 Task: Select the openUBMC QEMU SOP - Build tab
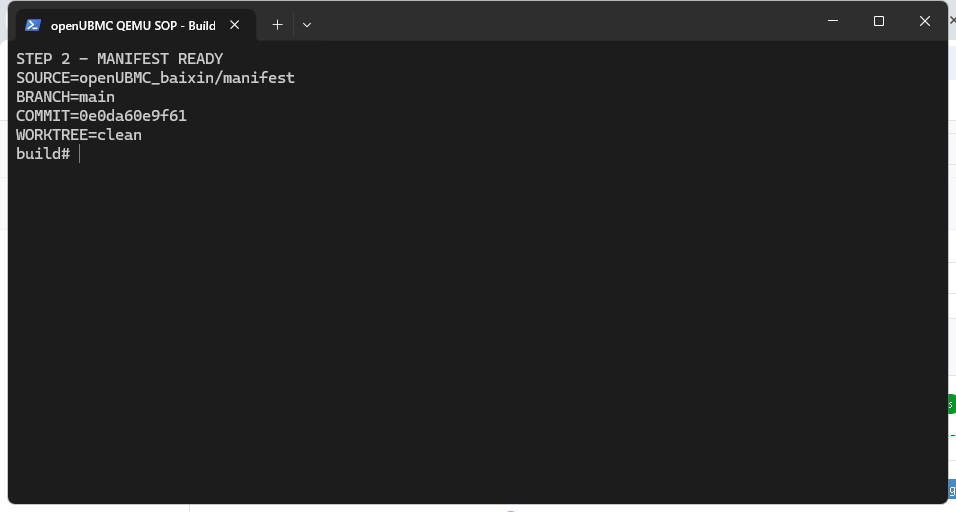[135, 25]
